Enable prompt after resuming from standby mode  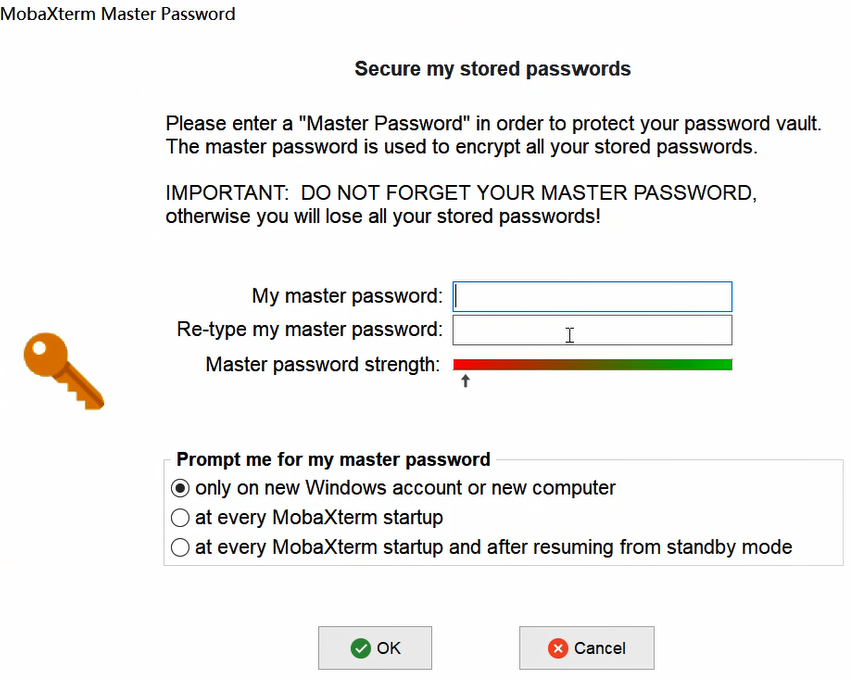point(180,547)
